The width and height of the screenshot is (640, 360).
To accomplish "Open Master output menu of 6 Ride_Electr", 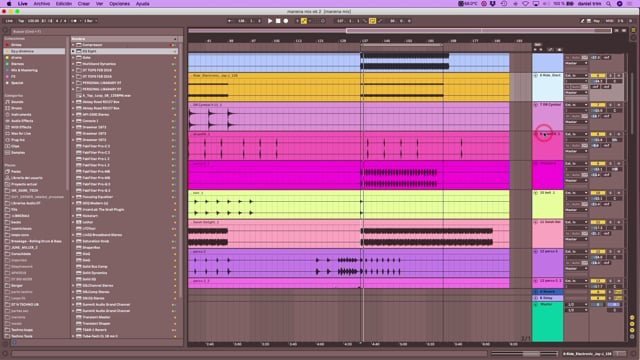I will [576, 93].
